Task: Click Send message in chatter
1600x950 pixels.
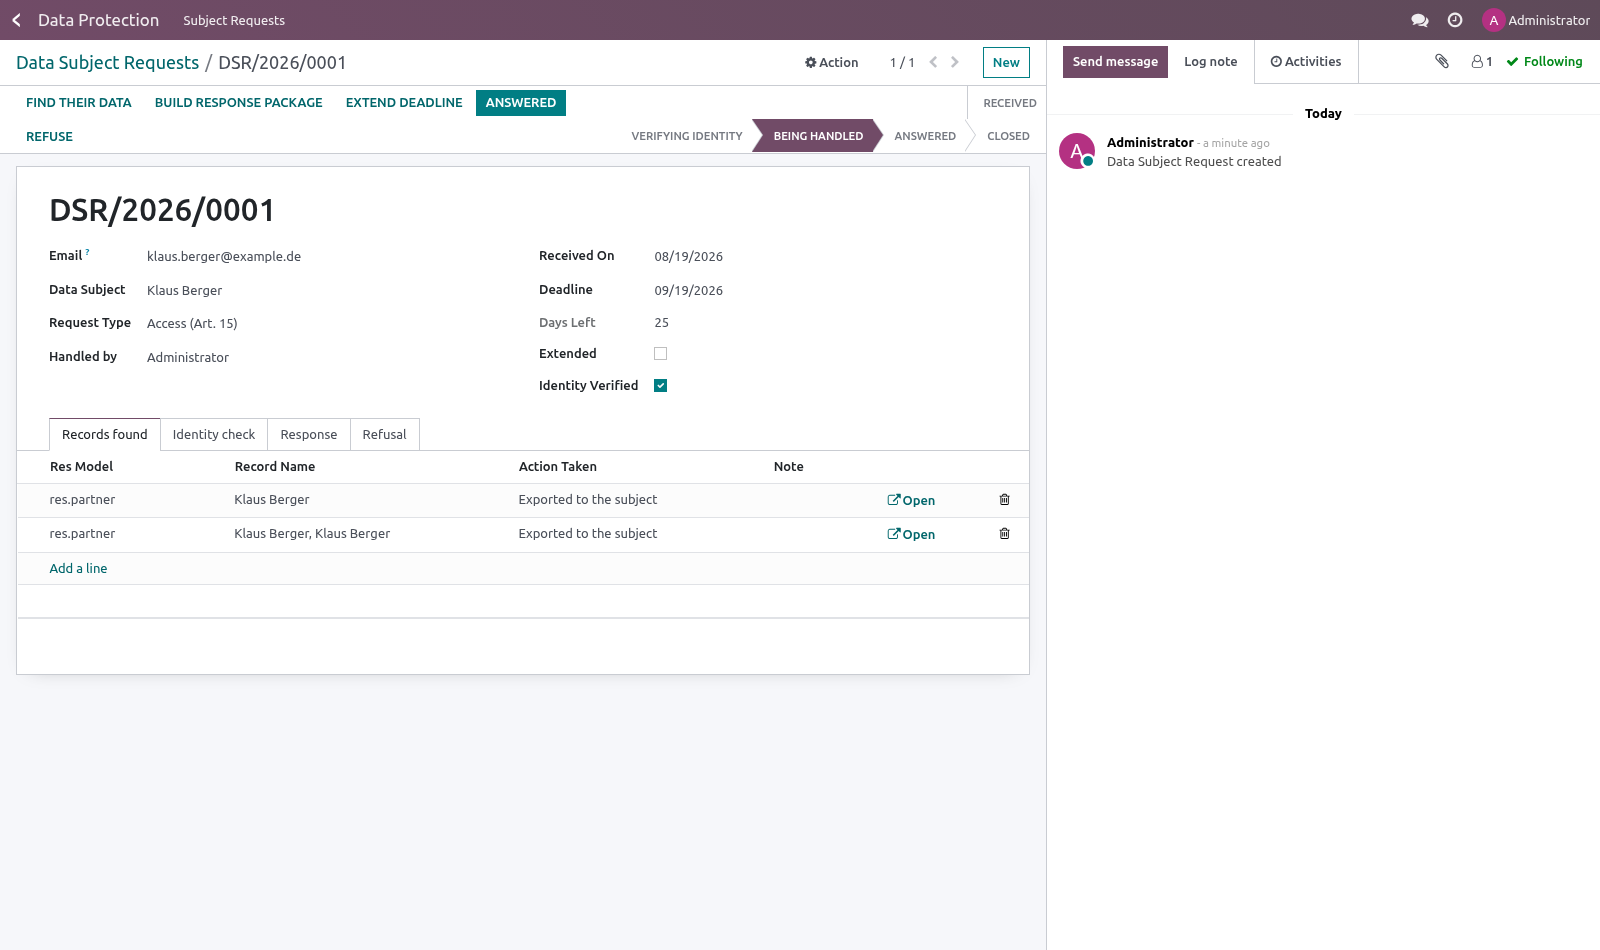Action: pos(1115,62)
